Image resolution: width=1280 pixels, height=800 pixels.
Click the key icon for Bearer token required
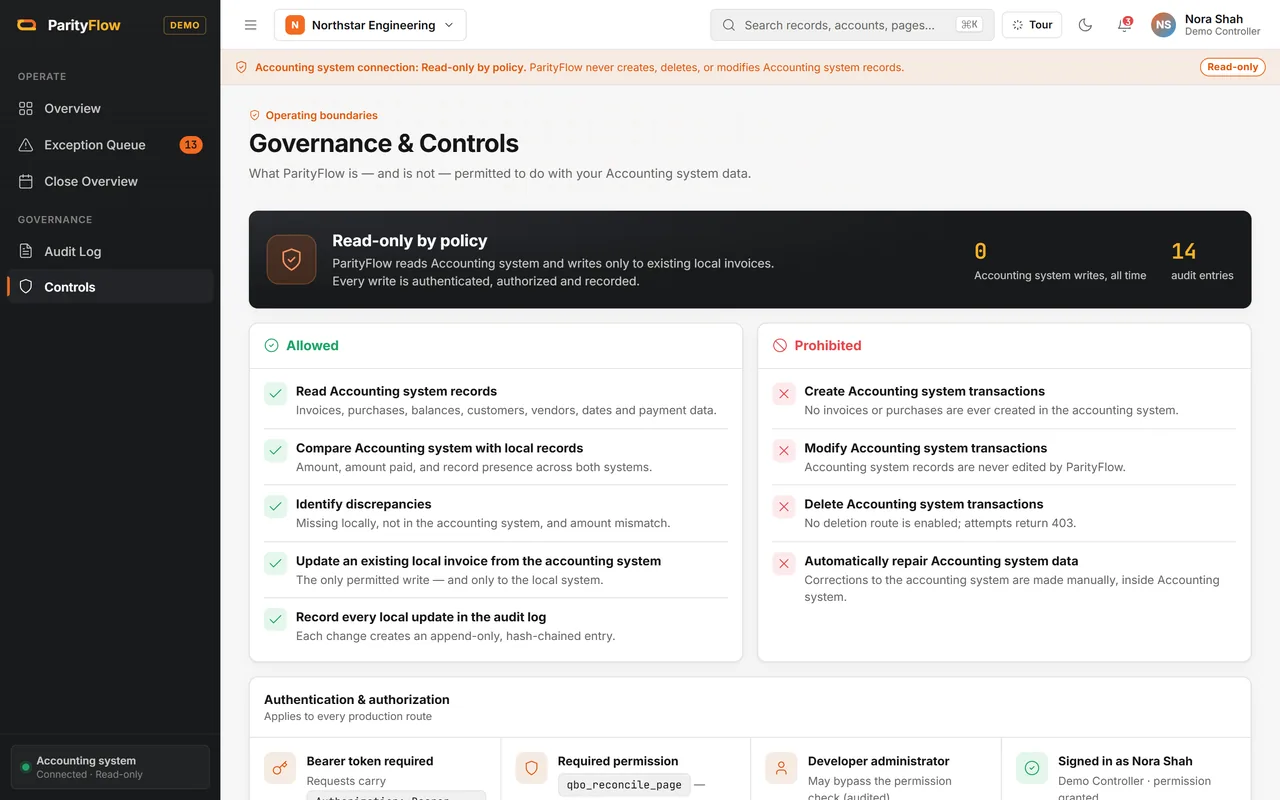pyautogui.click(x=280, y=768)
